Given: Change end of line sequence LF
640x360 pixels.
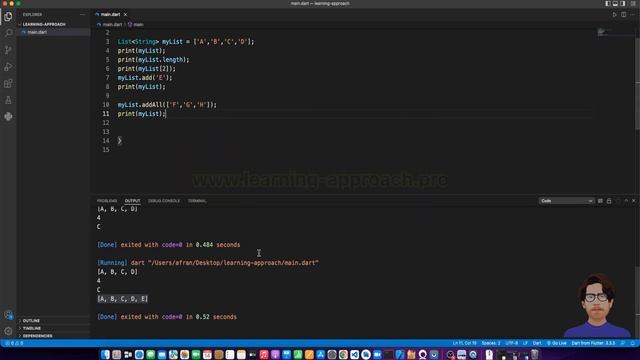Looking at the screenshot, I should point(525,343).
